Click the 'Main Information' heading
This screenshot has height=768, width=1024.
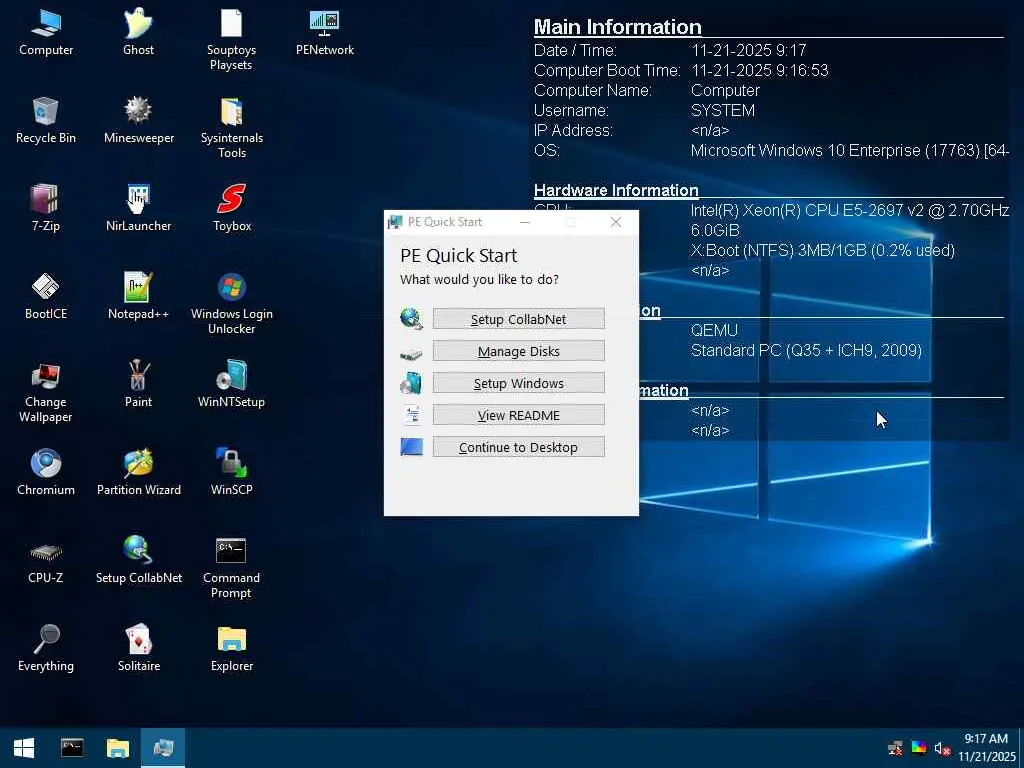click(x=618, y=27)
